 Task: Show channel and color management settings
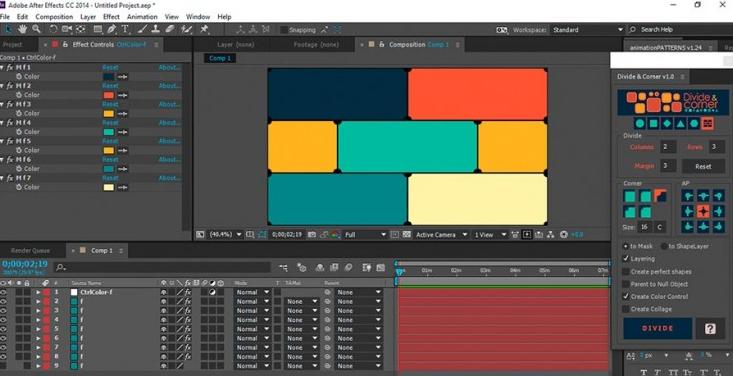pyautogui.click(x=335, y=234)
